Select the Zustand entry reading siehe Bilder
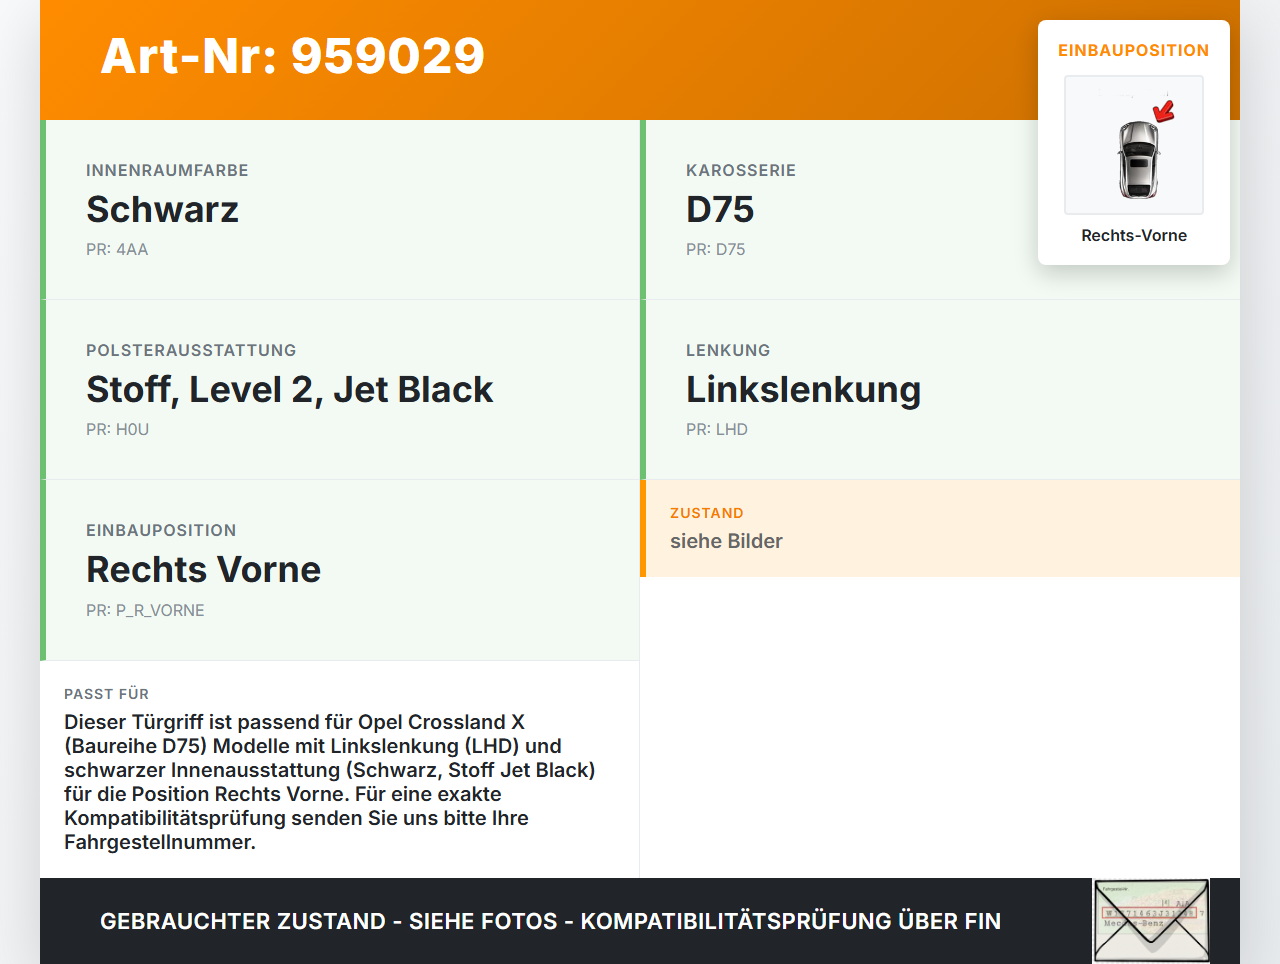 pyautogui.click(x=726, y=541)
